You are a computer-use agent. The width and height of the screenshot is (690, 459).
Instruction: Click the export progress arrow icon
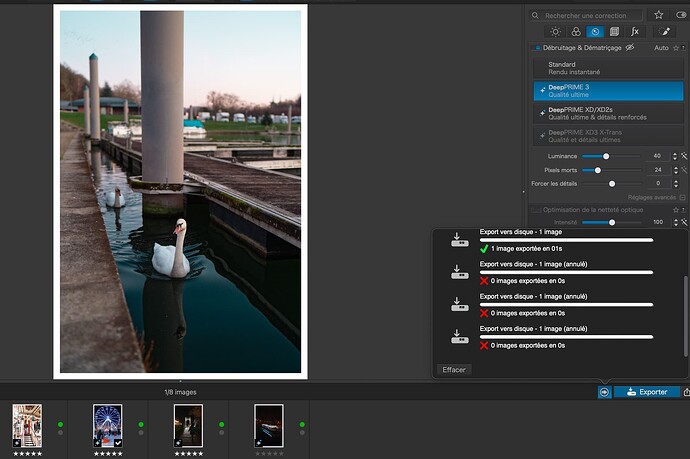coord(604,392)
